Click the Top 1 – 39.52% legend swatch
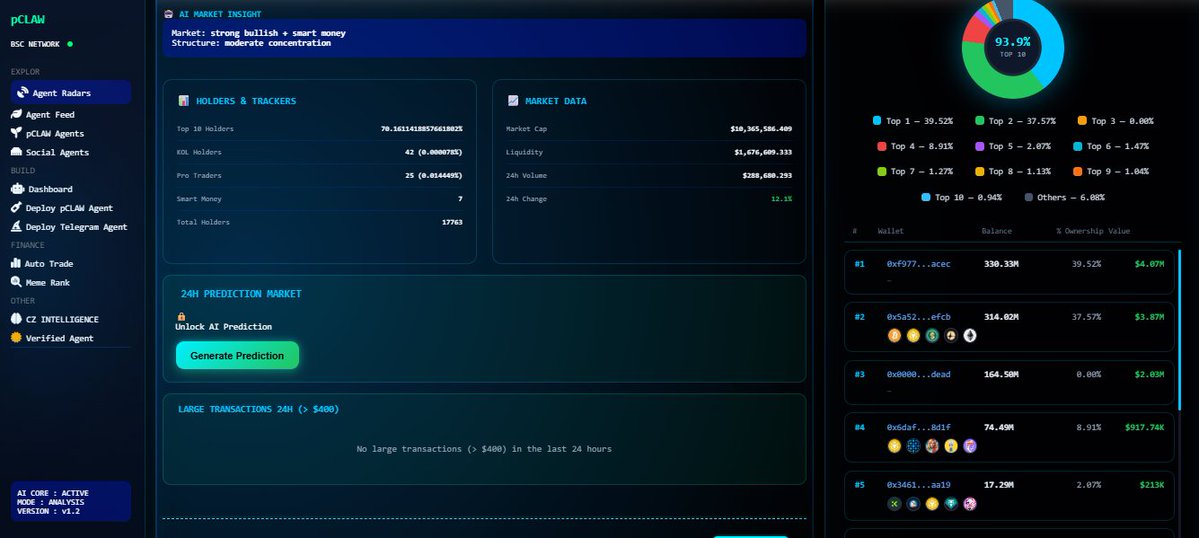This screenshot has width=1199, height=538. point(877,121)
